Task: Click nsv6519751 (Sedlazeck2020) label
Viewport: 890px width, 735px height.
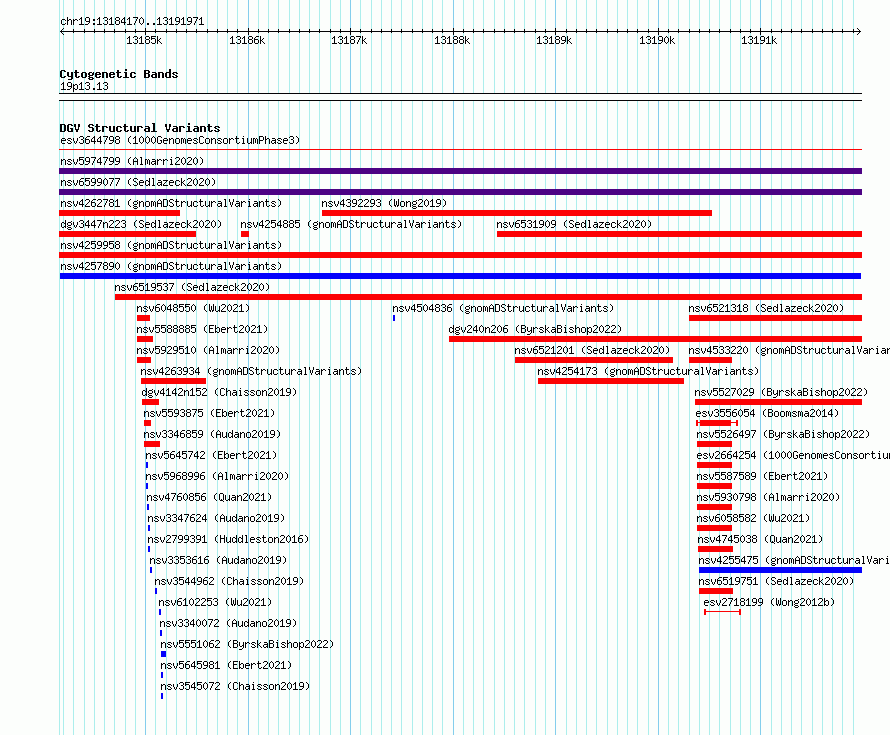Action: (x=776, y=581)
